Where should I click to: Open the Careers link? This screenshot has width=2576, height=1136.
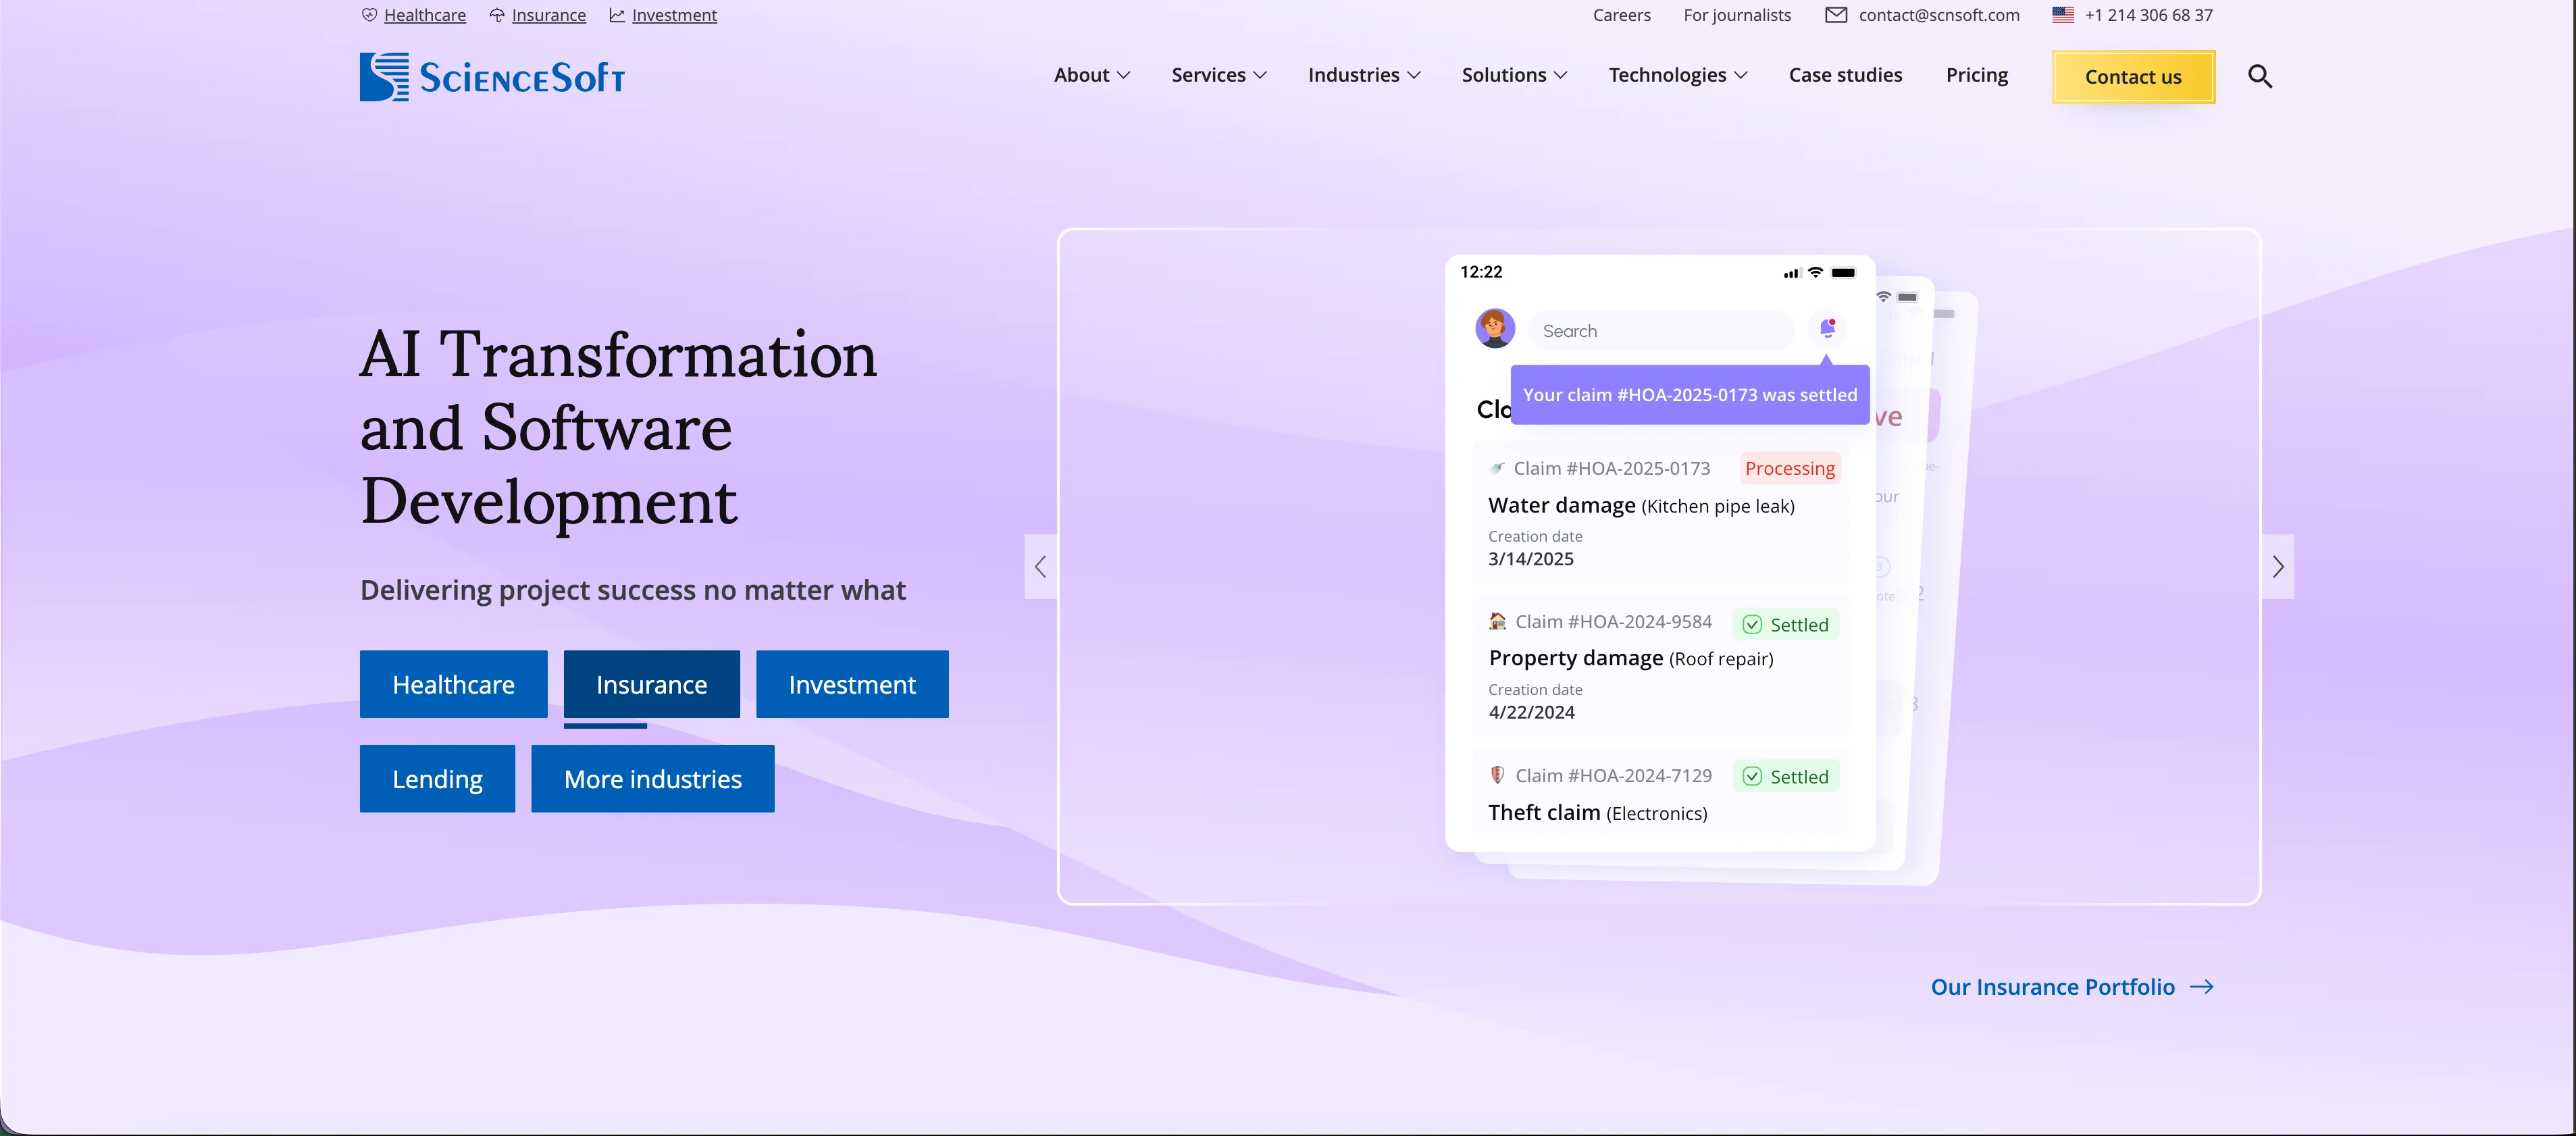pyautogui.click(x=1621, y=15)
